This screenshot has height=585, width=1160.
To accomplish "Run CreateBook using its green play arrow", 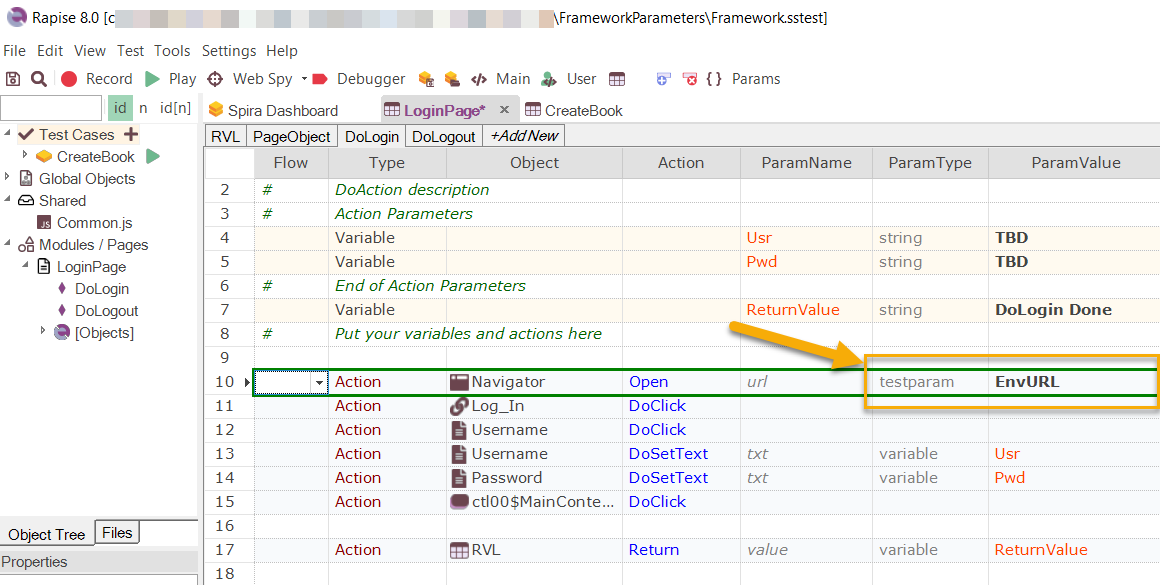I will (153, 156).
